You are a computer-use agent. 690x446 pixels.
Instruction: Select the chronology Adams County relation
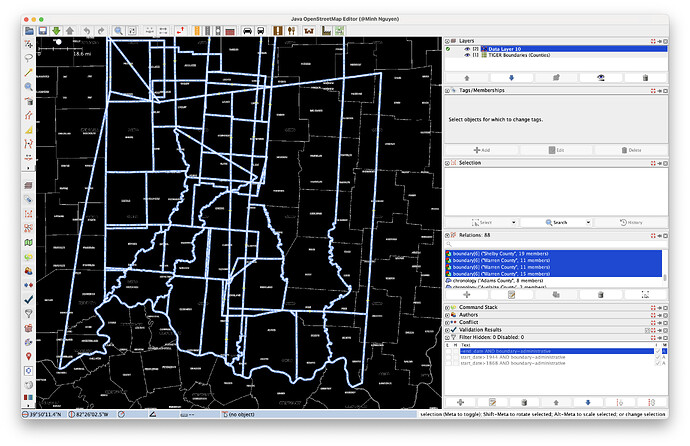(500, 281)
